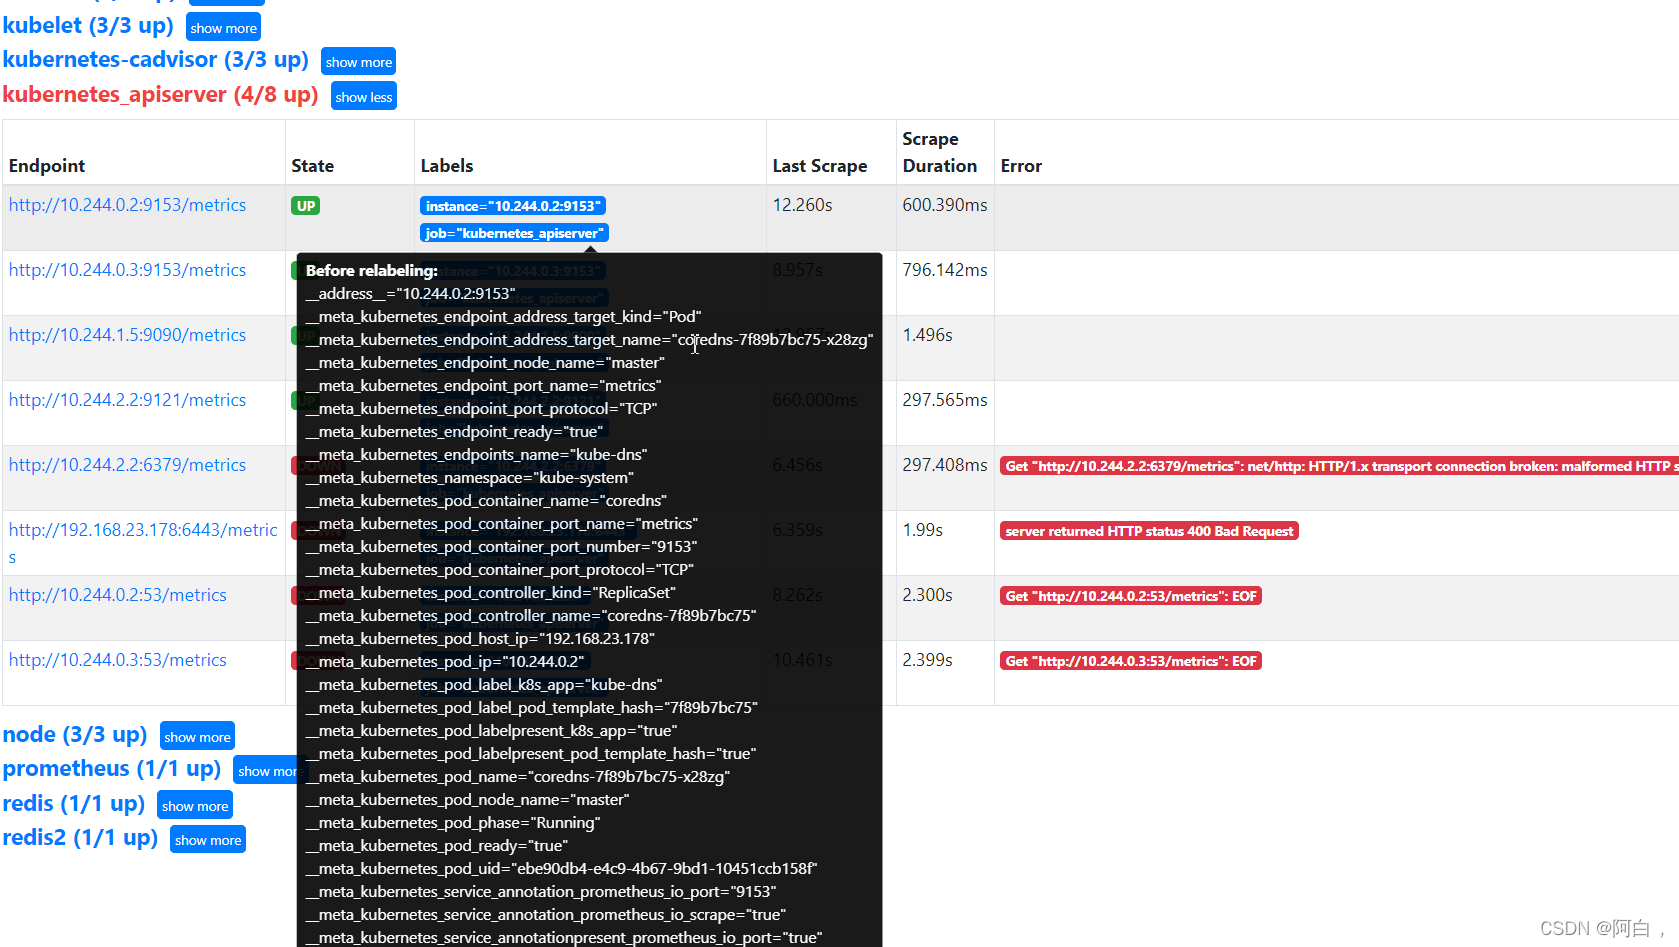This screenshot has width=1679, height=947.
Task: Click the 10.244.0.3:53 EOF error badge
Action: (1131, 661)
